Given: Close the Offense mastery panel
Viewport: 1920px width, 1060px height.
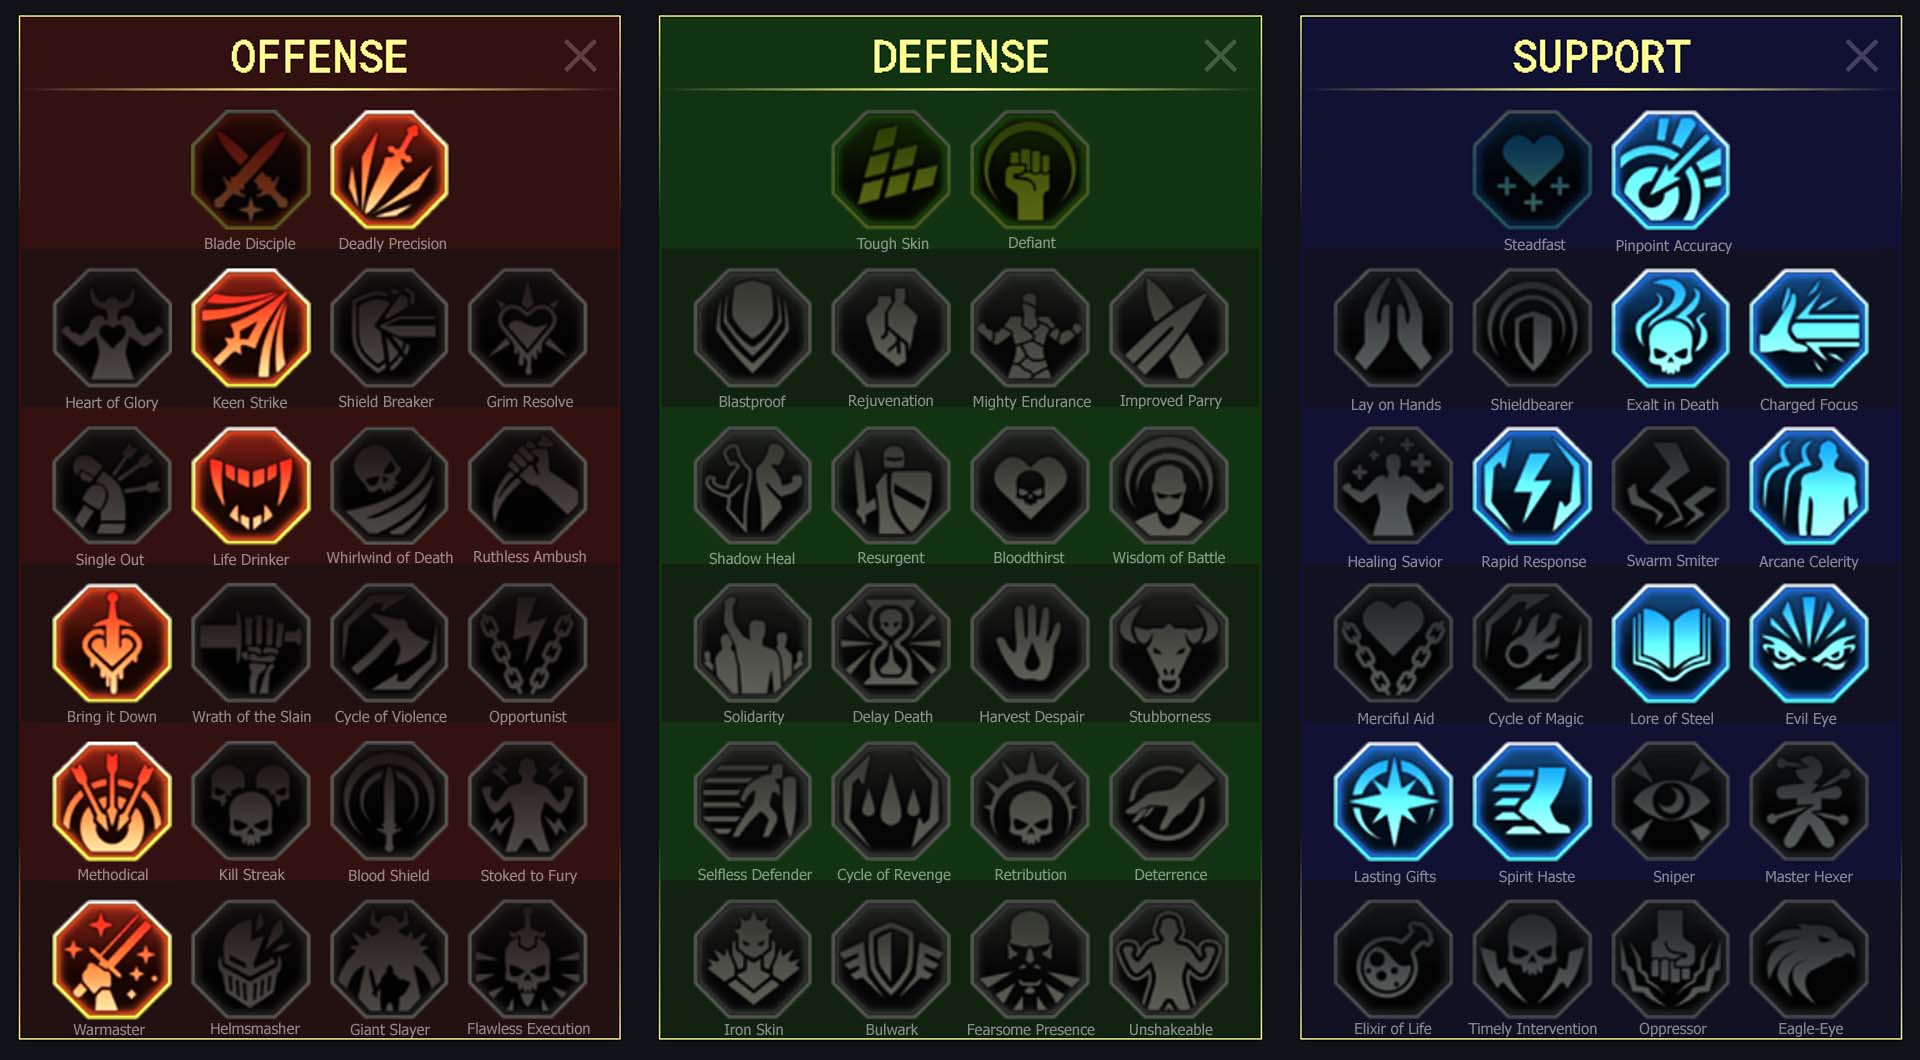Looking at the screenshot, I should click(580, 56).
